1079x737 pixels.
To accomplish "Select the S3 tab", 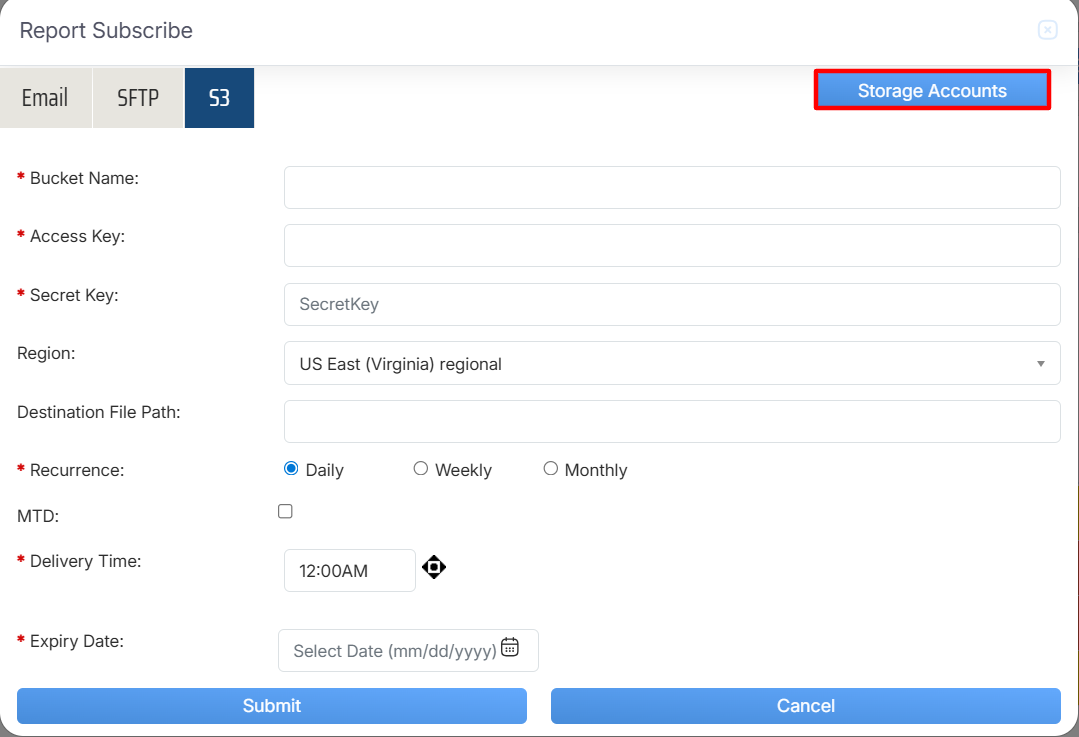I will (219, 98).
